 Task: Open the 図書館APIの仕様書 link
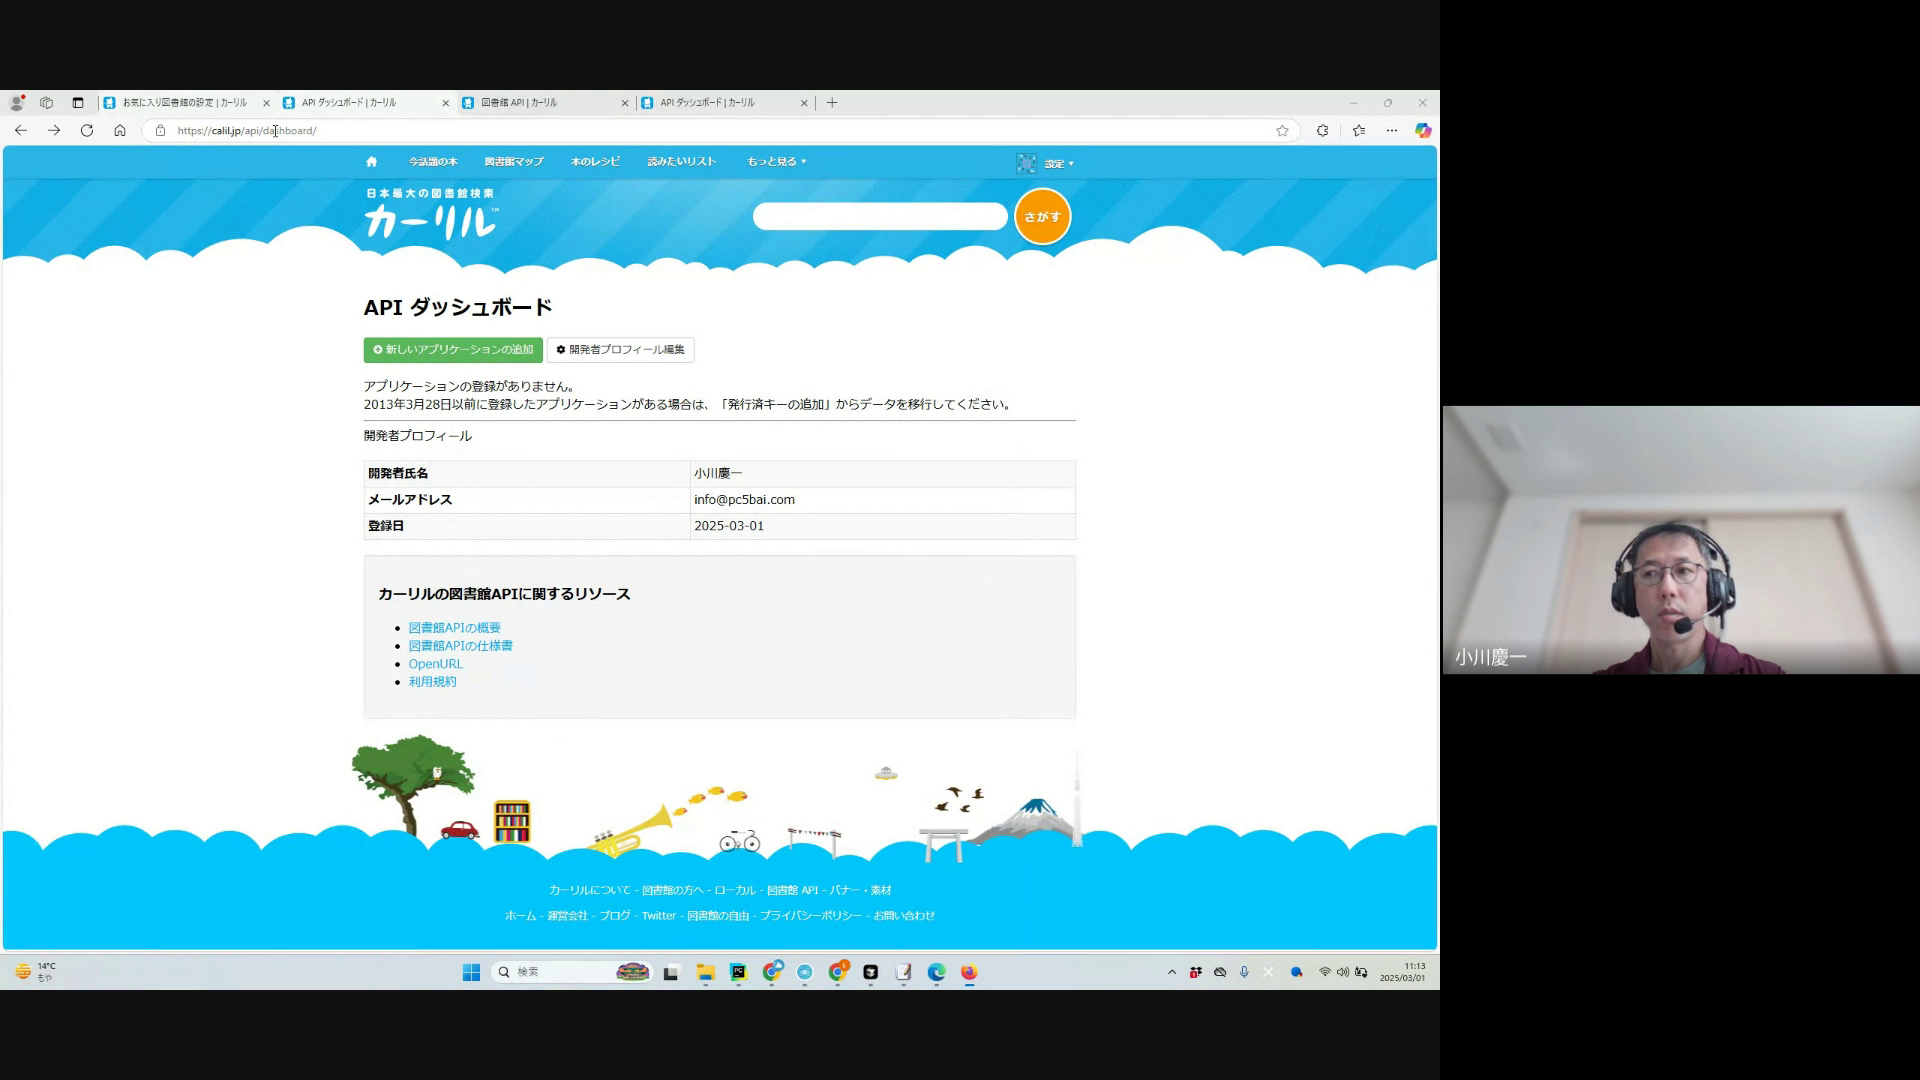460,646
